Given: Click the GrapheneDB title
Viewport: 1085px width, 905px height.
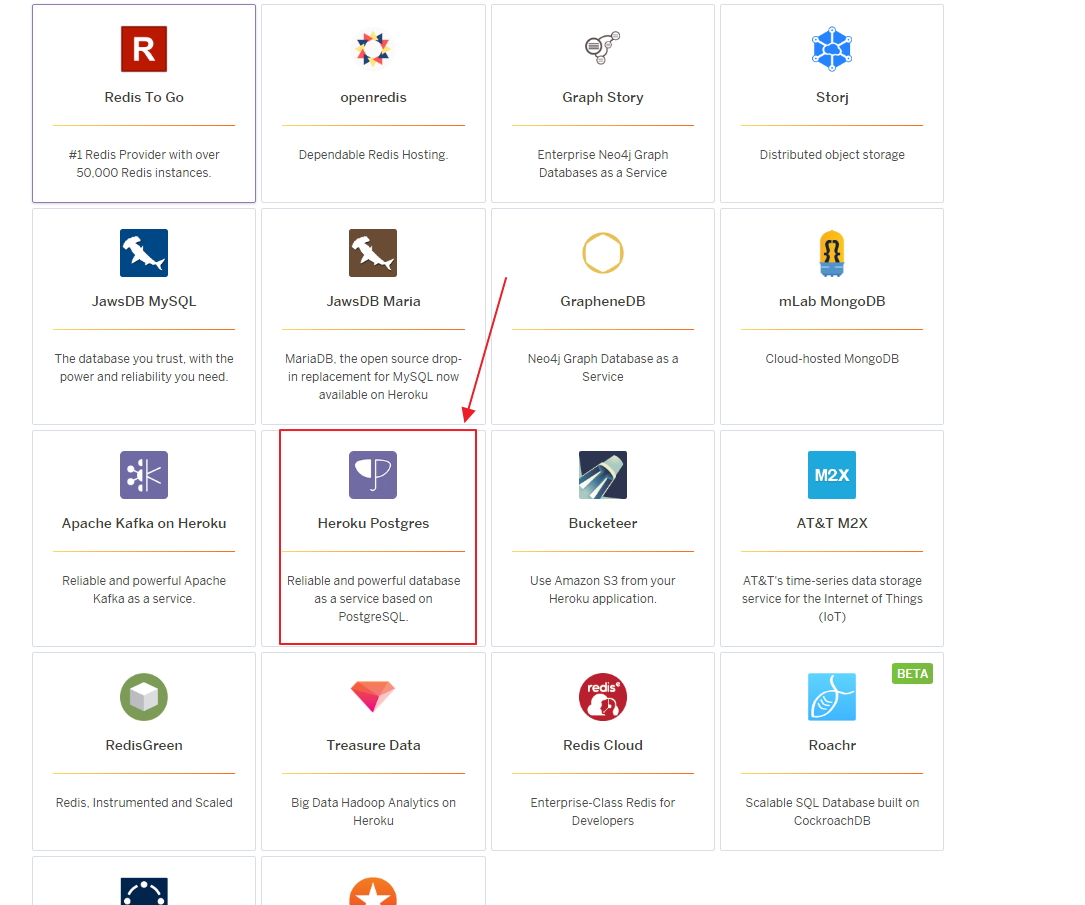Looking at the screenshot, I should (x=603, y=302).
